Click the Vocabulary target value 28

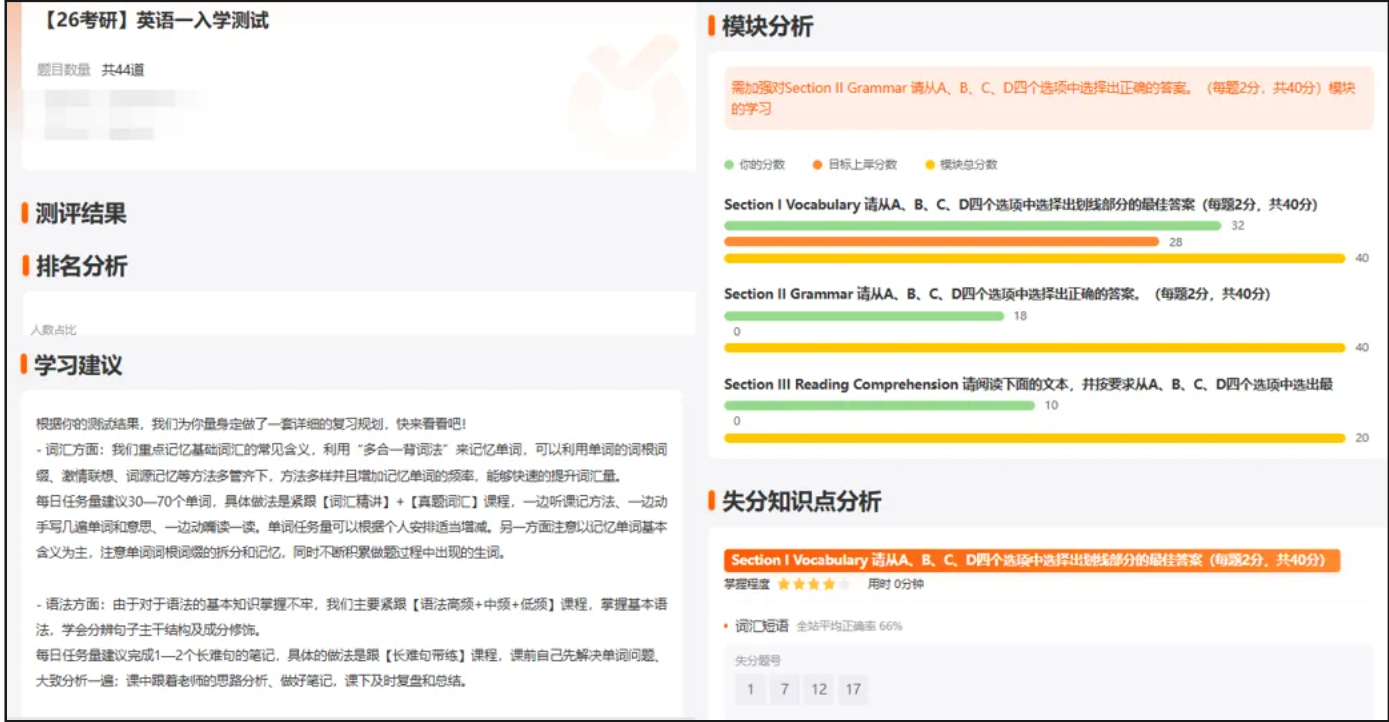1176,242
